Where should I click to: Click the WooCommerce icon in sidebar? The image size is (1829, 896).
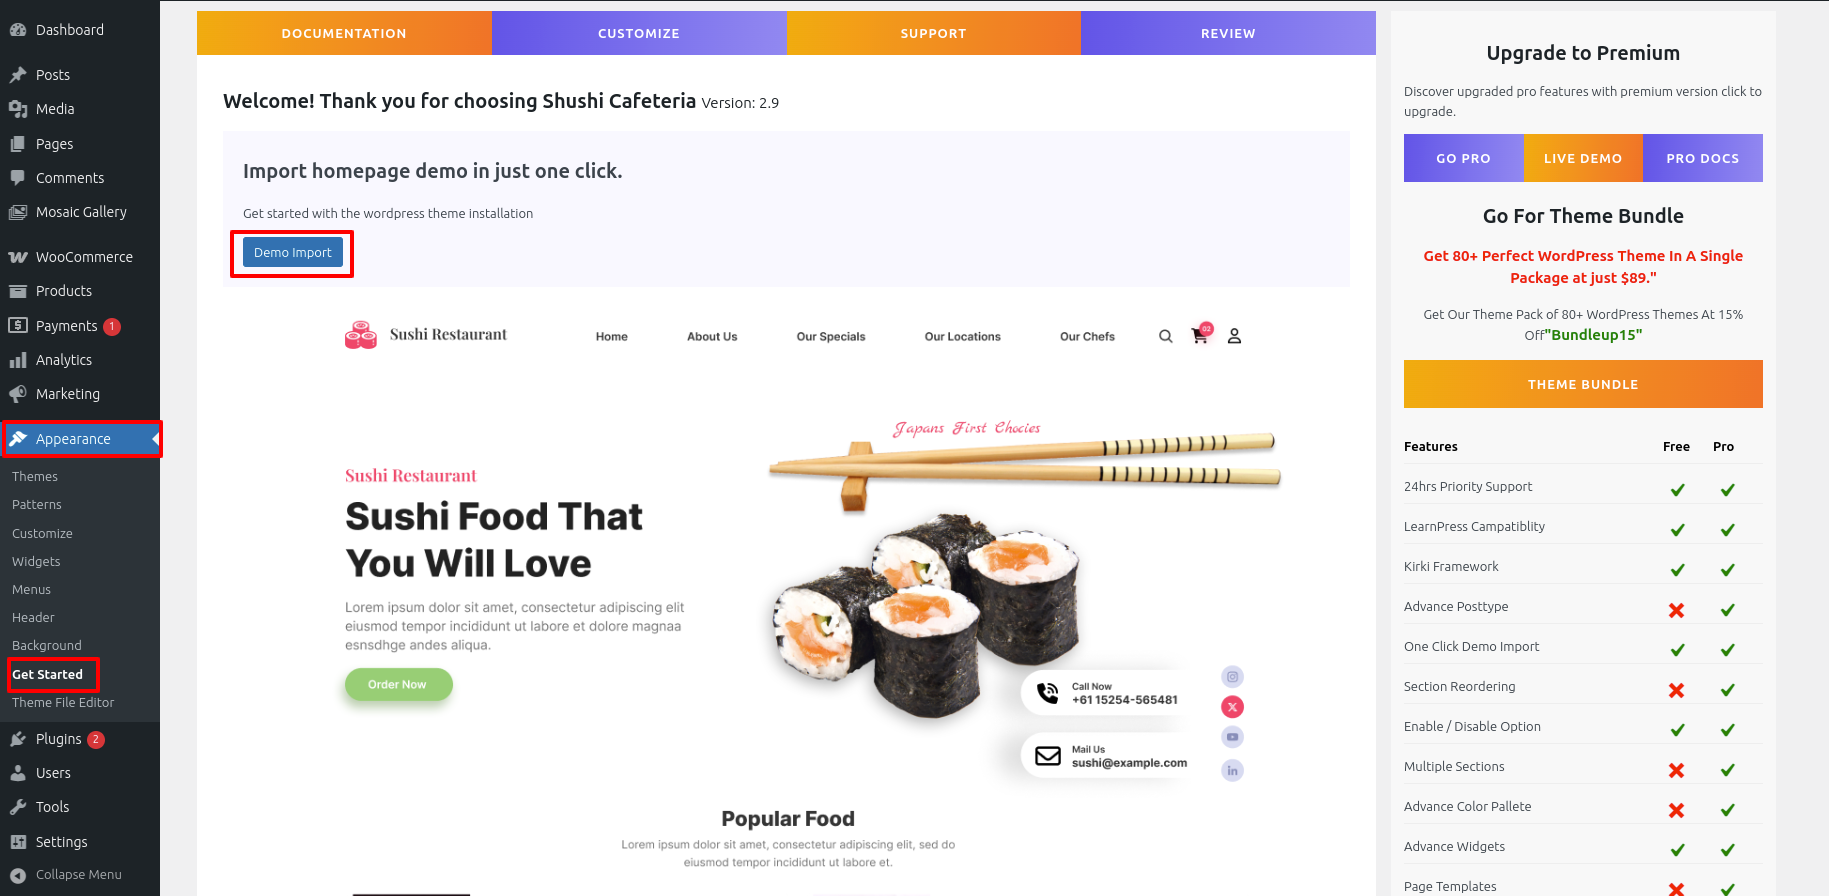[x=18, y=257]
